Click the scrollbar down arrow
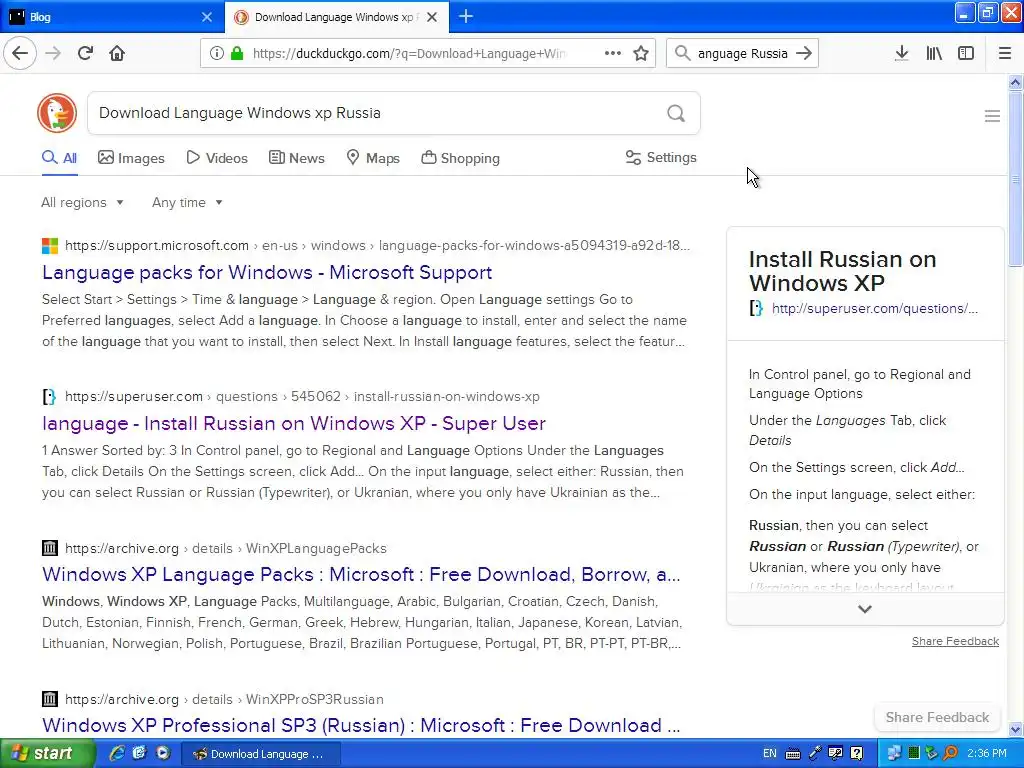Screen dimensions: 1024x768 coord(1015,729)
